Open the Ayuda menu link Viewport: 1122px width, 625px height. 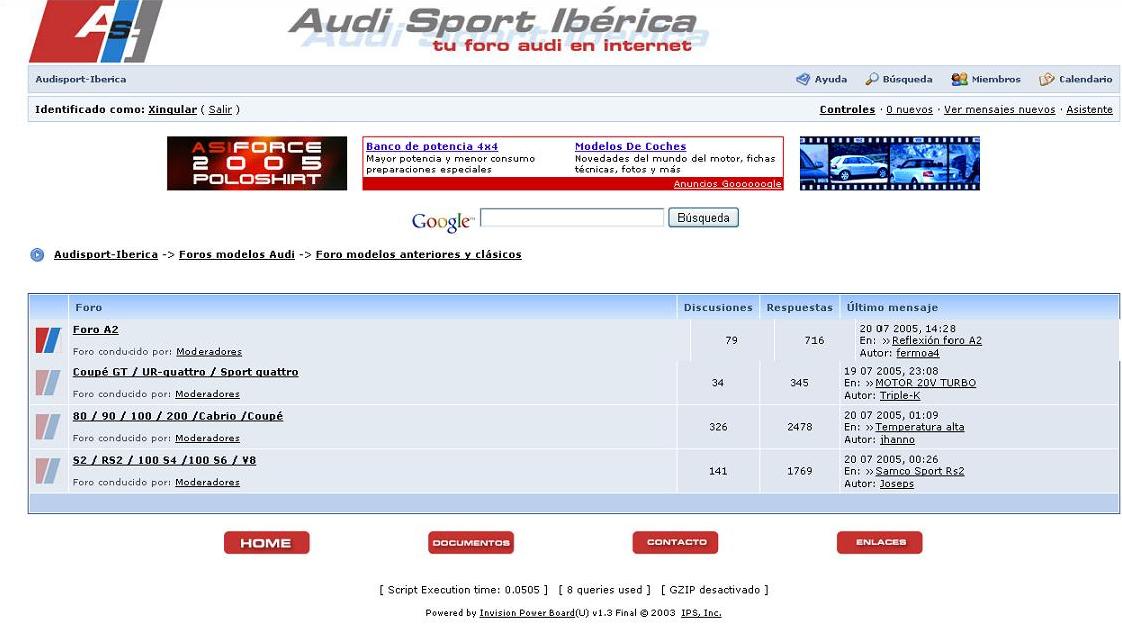[x=831, y=79]
